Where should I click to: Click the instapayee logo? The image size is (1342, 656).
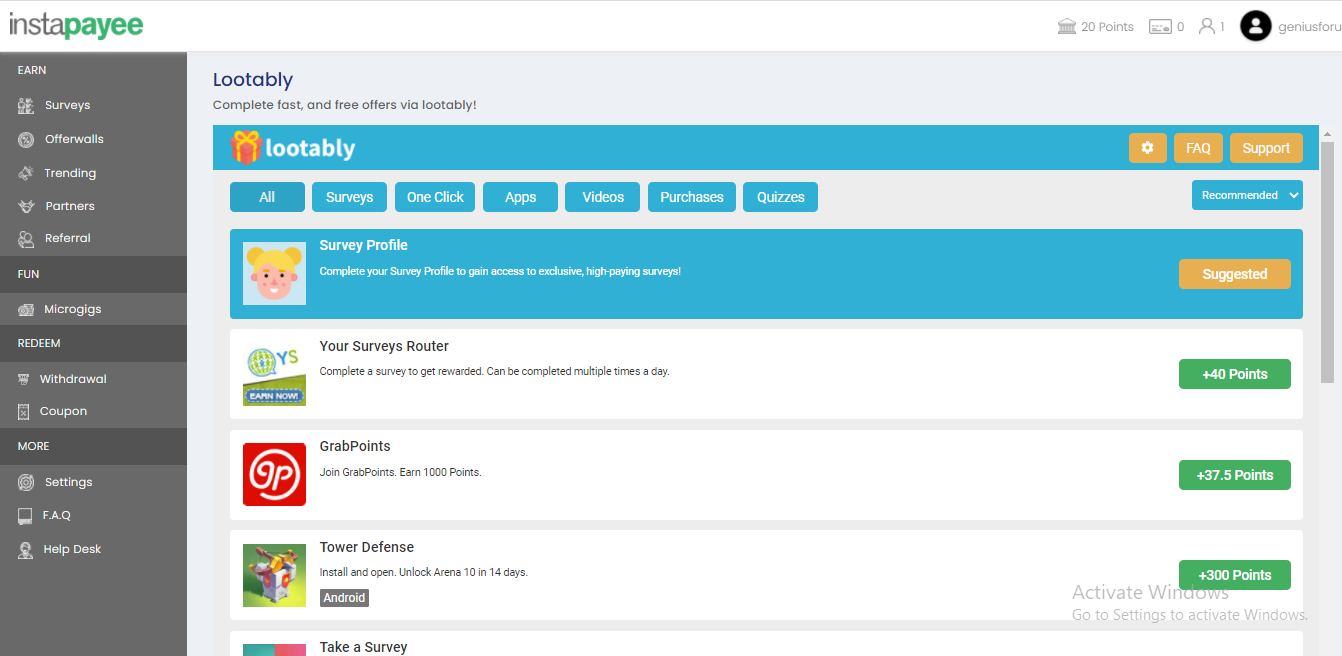[76, 25]
